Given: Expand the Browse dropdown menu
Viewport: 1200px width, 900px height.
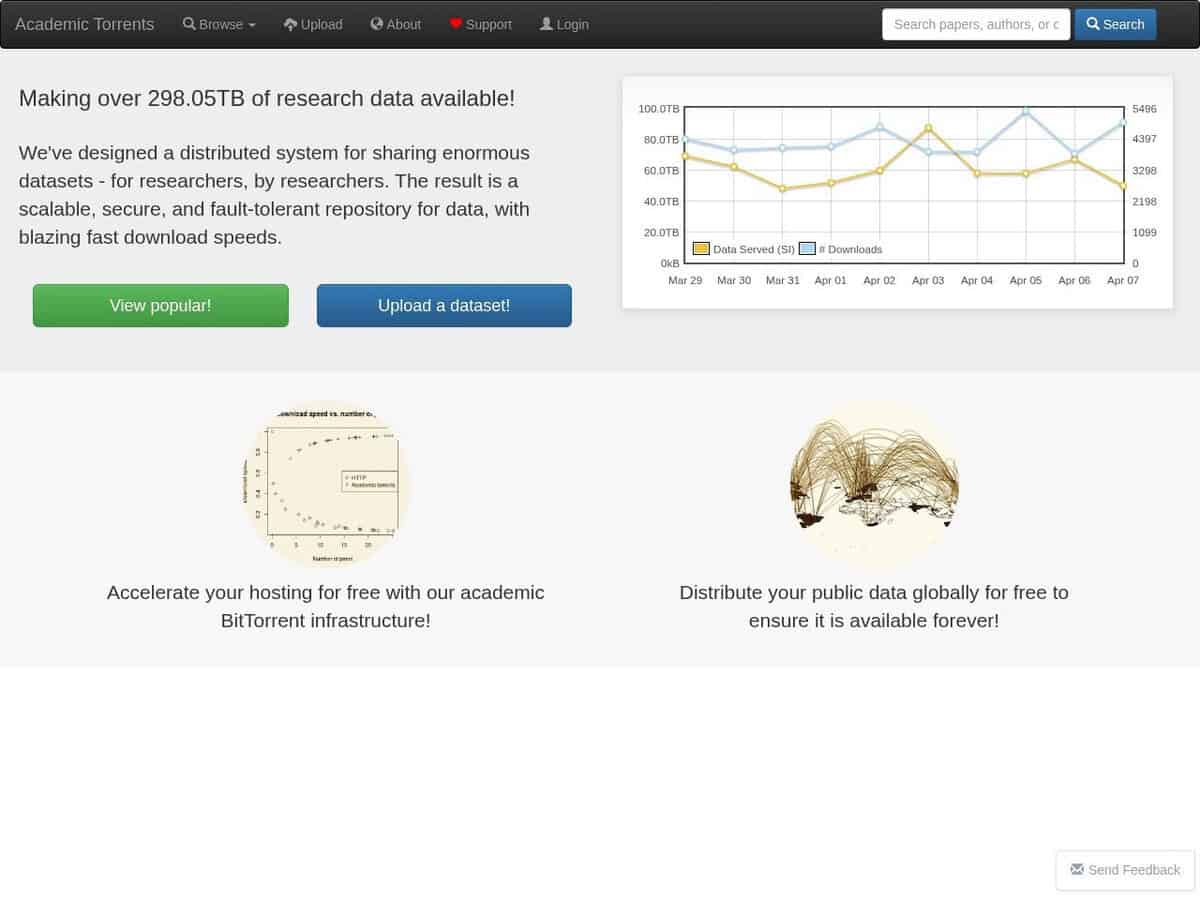Looking at the screenshot, I should point(219,24).
